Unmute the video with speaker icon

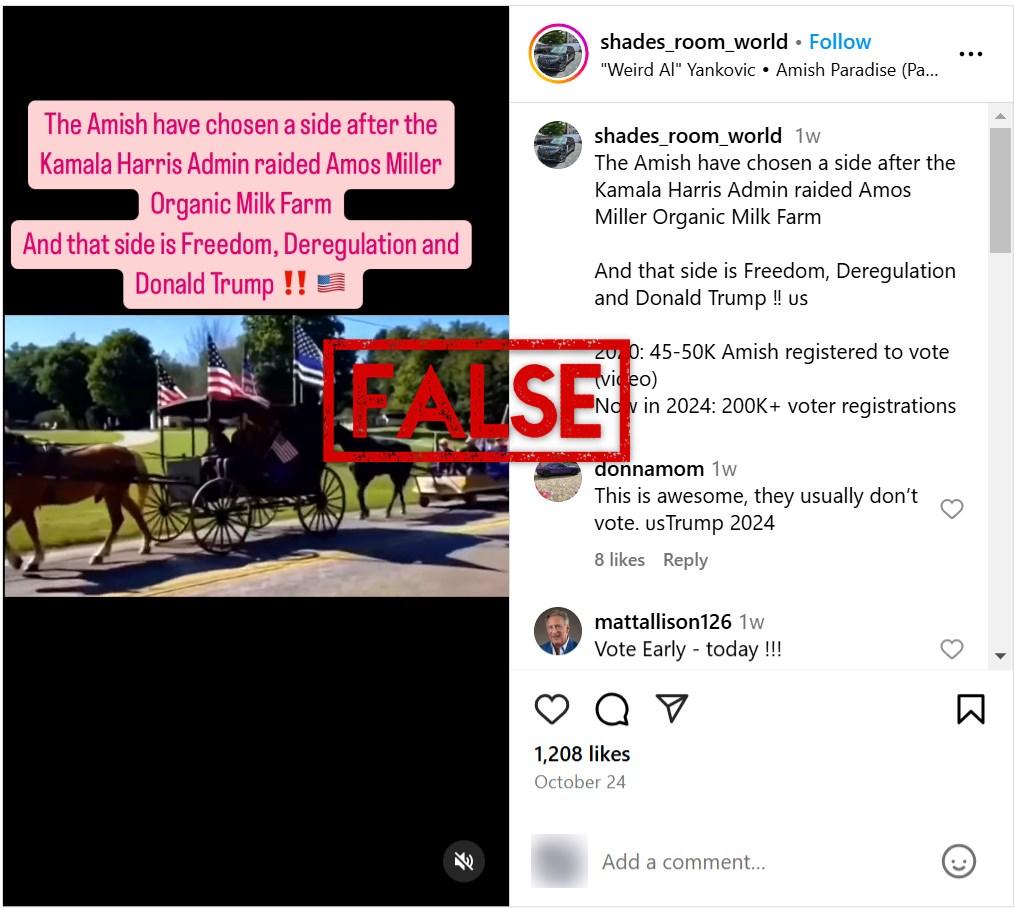point(464,861)
